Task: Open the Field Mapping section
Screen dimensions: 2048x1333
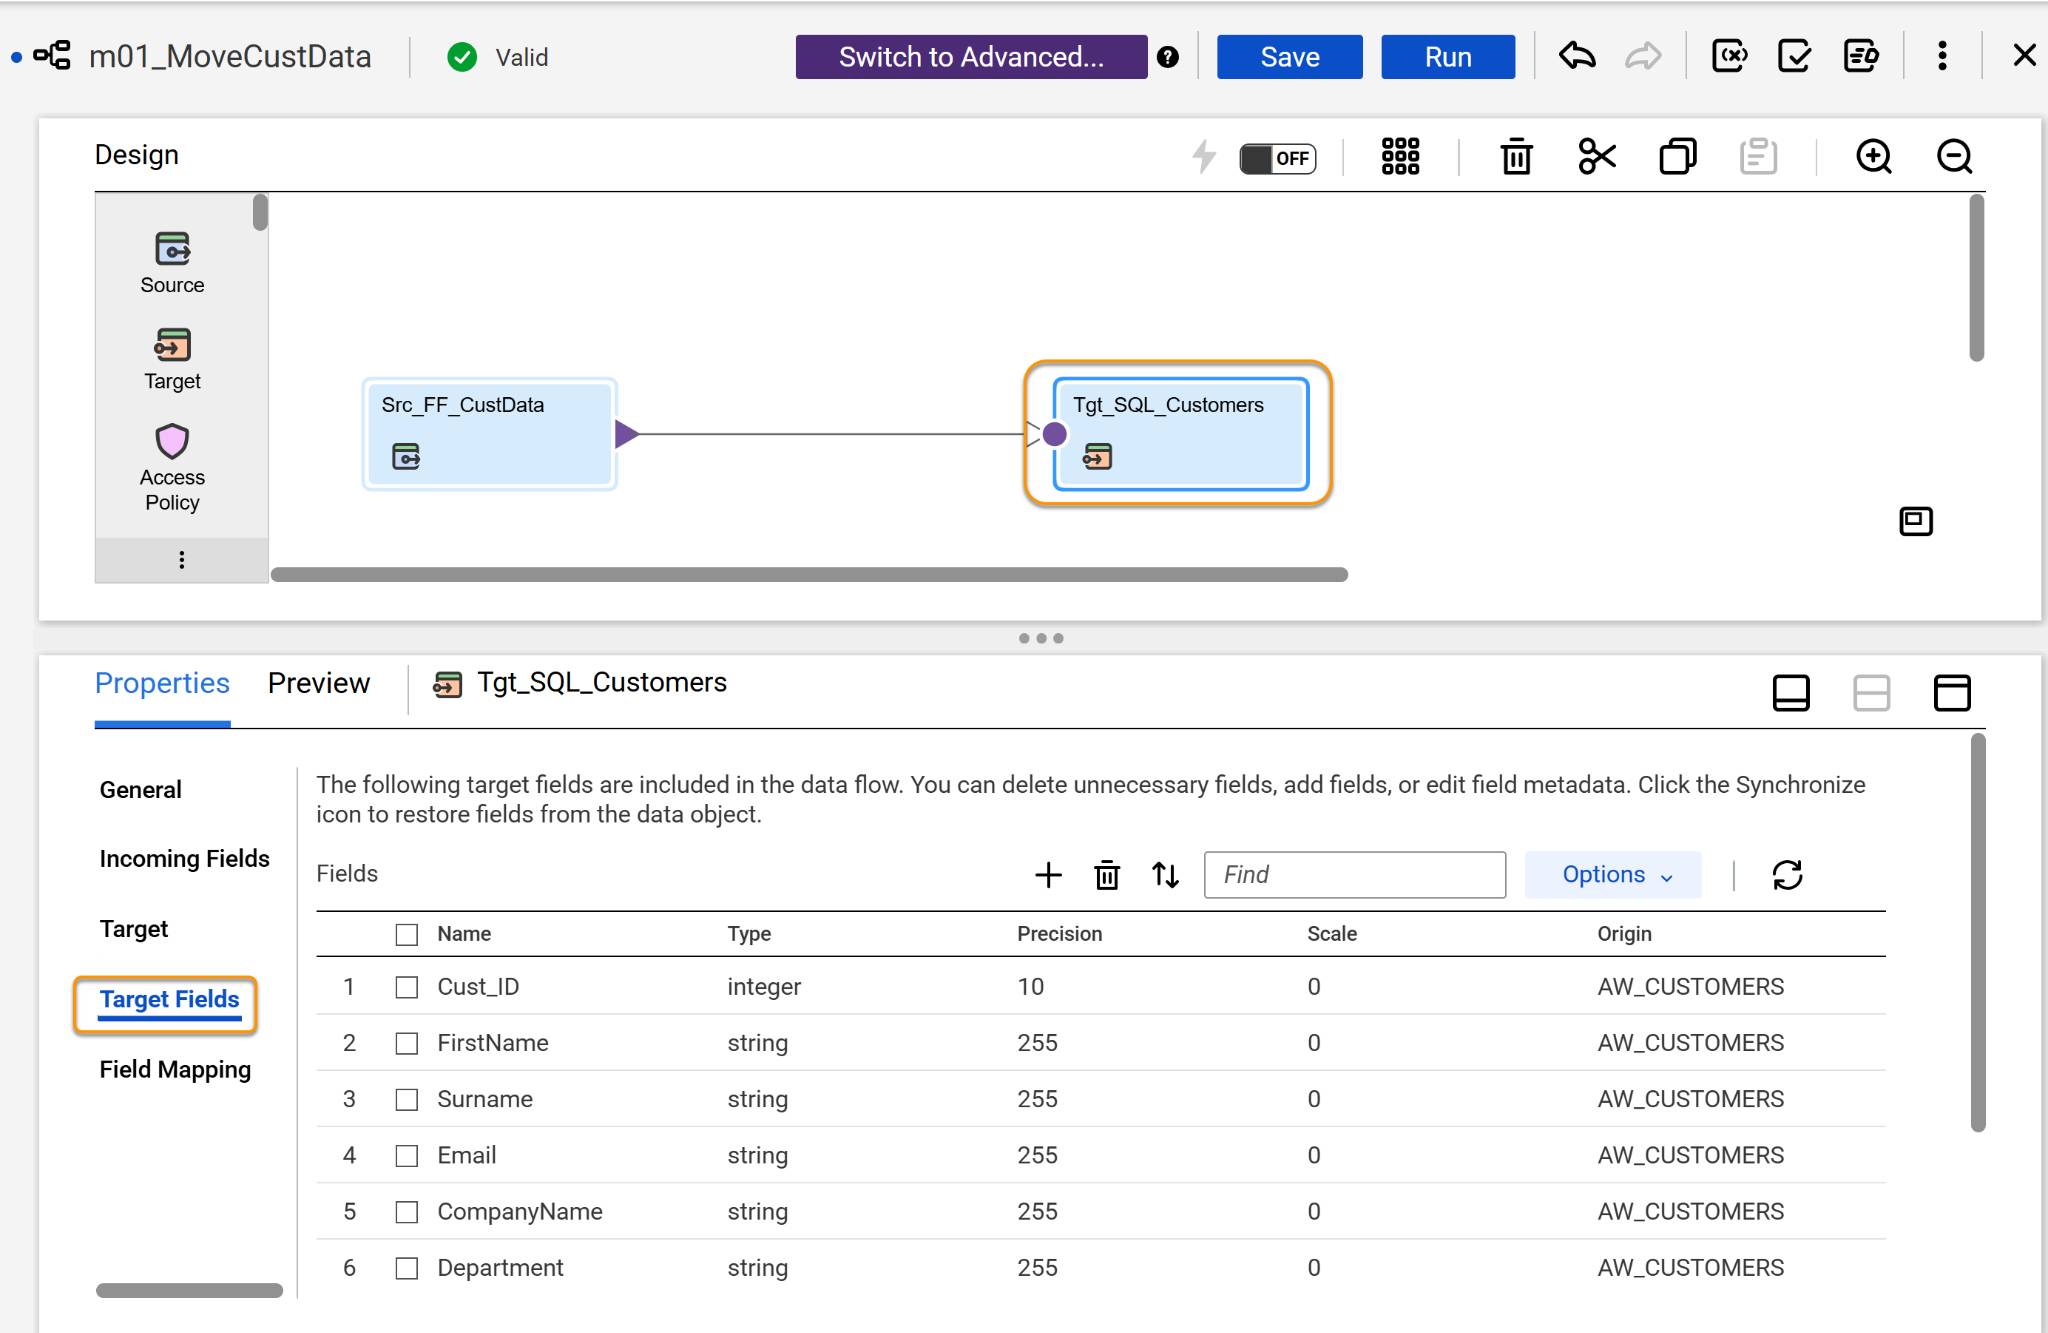Action: (175, 1069)
